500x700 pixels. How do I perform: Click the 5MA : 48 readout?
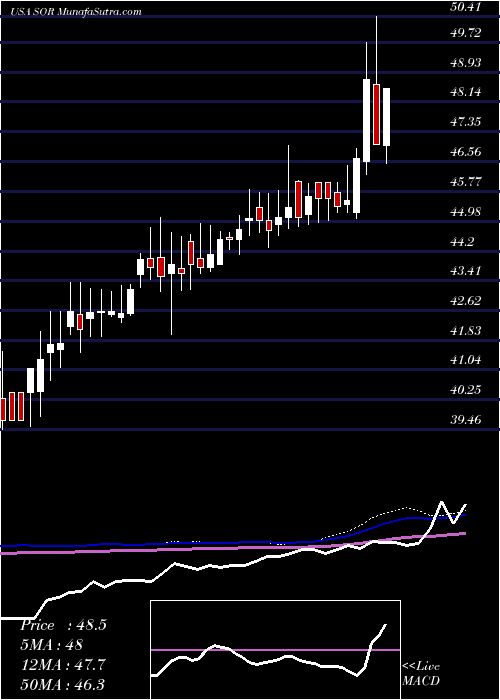pos(51,645)
